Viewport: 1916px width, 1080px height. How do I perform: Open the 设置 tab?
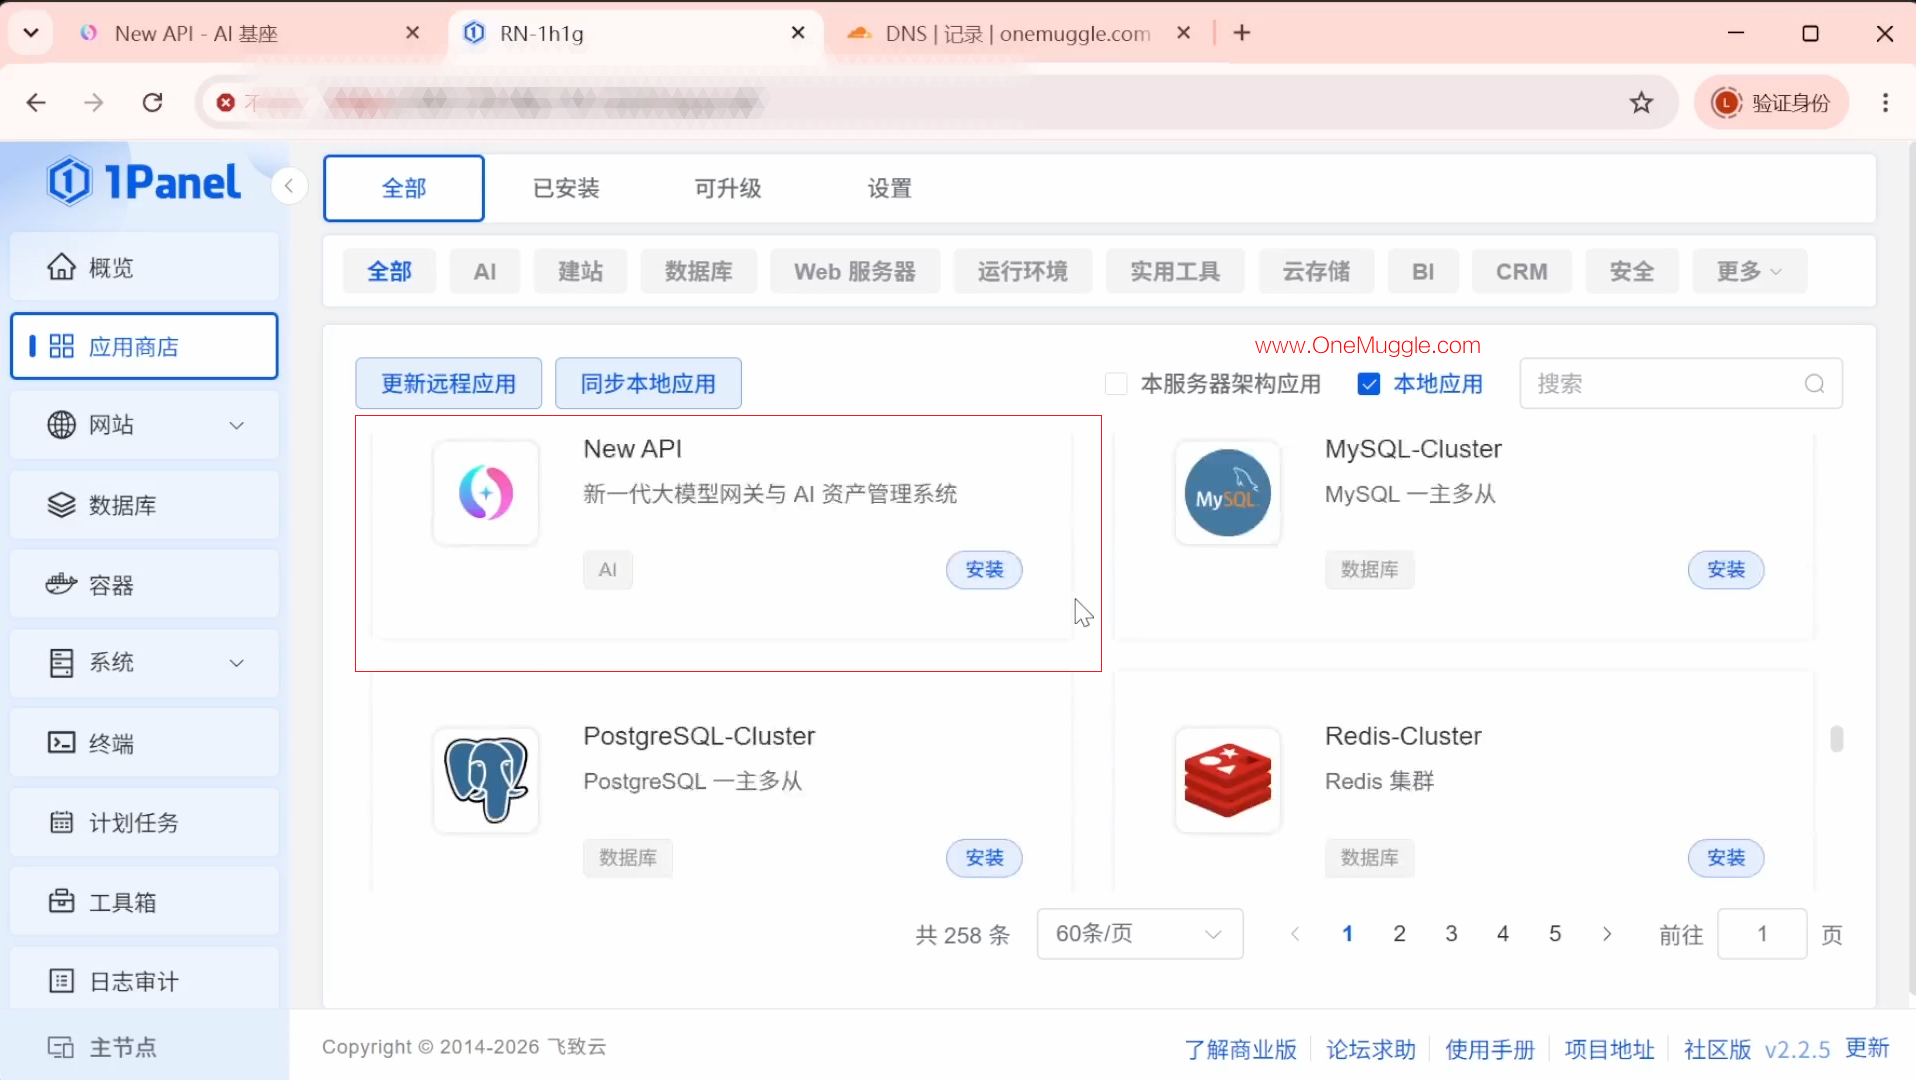coord(890,188)
